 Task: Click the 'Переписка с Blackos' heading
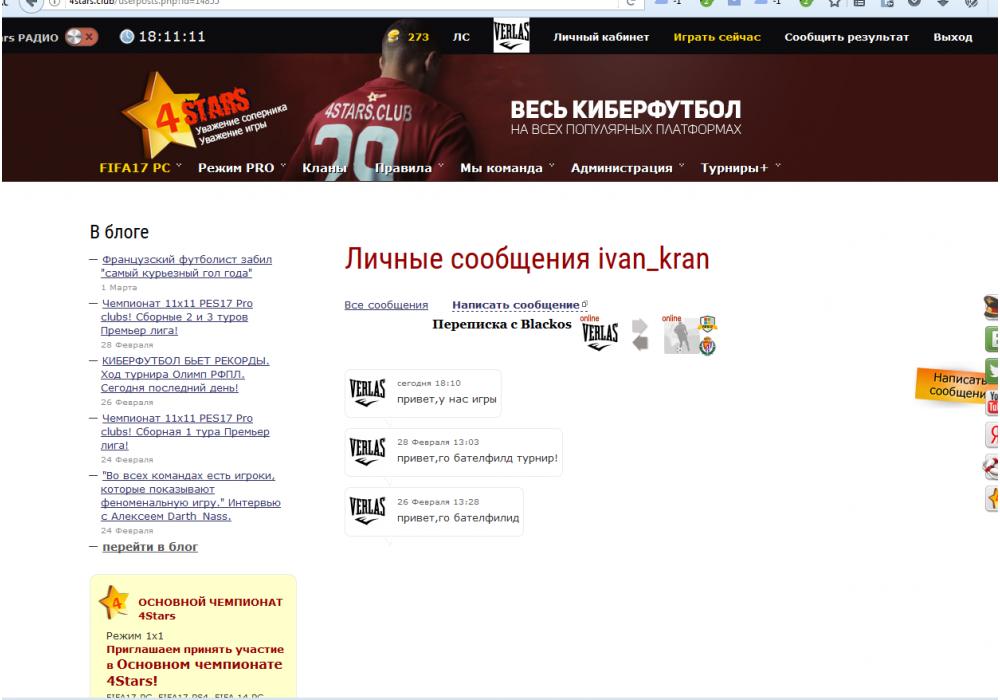[x=502, y=324]
